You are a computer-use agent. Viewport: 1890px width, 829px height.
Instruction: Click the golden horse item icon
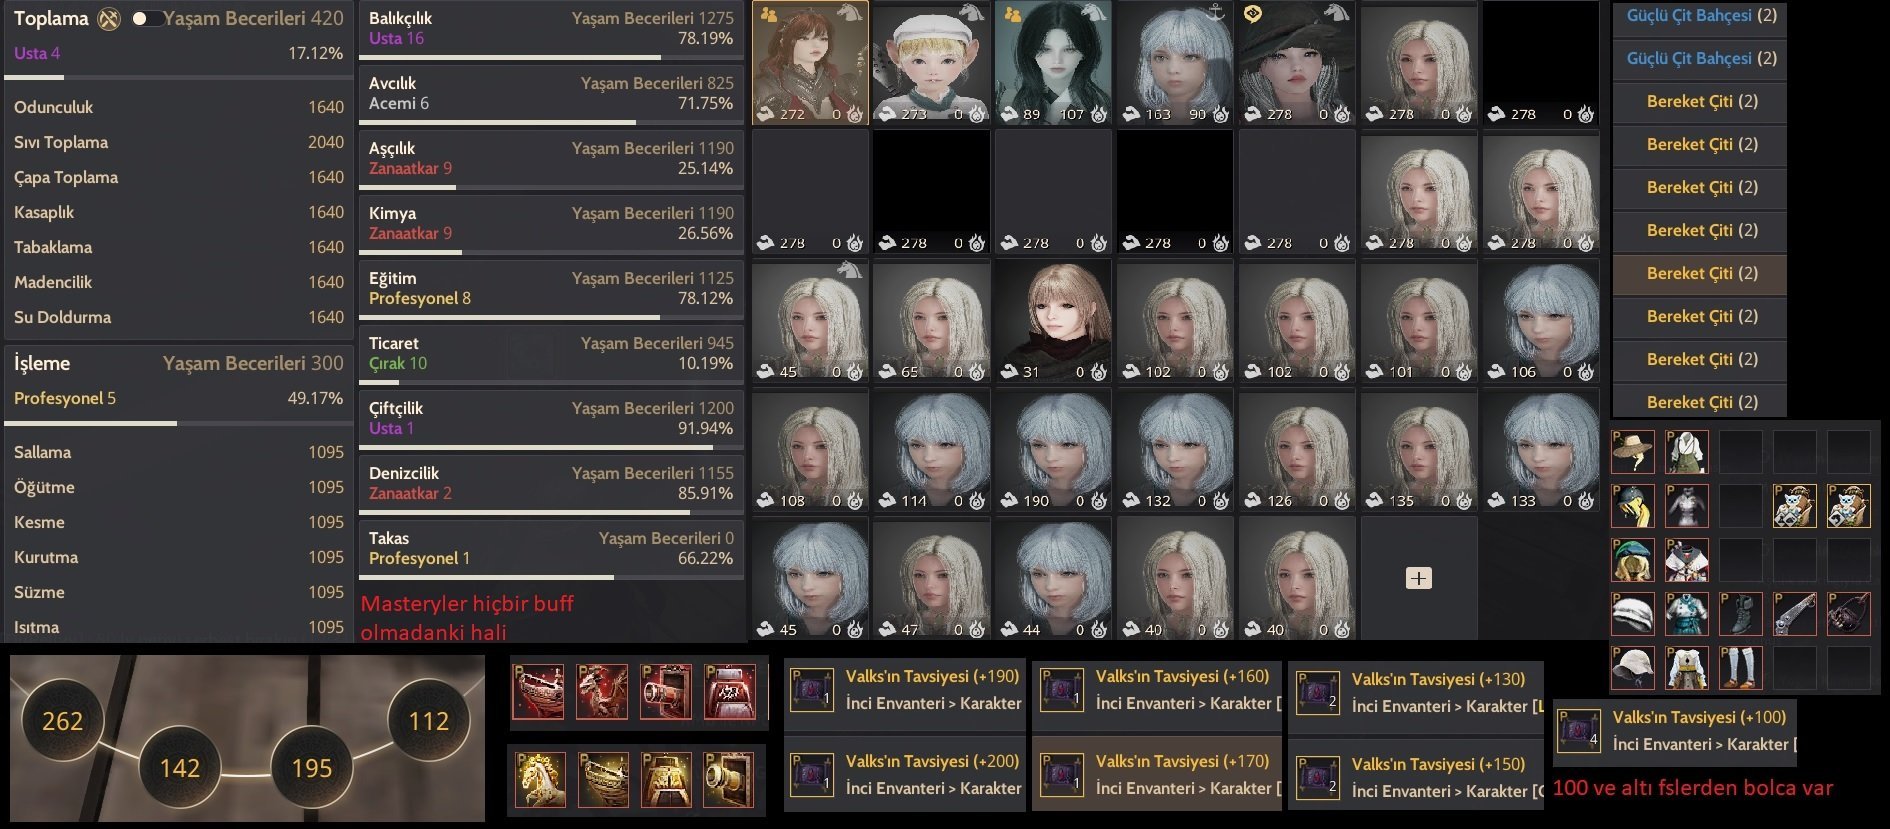[541, 780]
